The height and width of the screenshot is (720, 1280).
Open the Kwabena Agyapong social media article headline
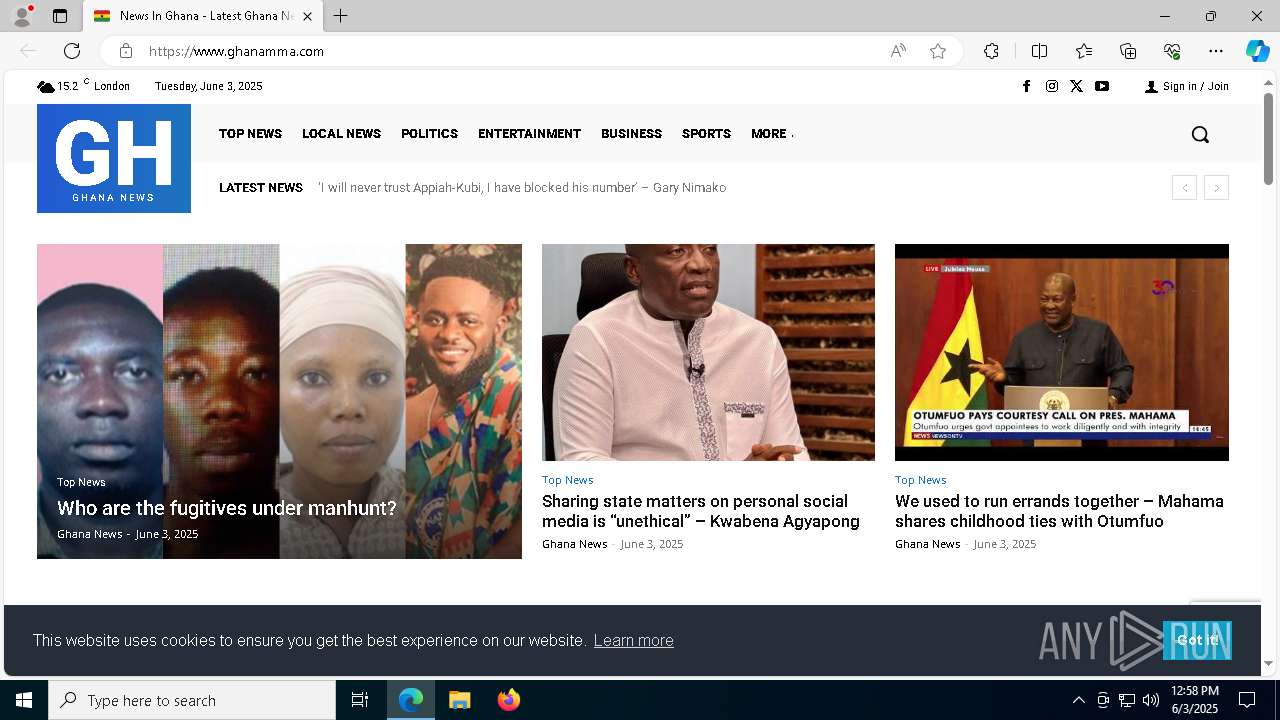pyautogui.click(x=701, y=511)
